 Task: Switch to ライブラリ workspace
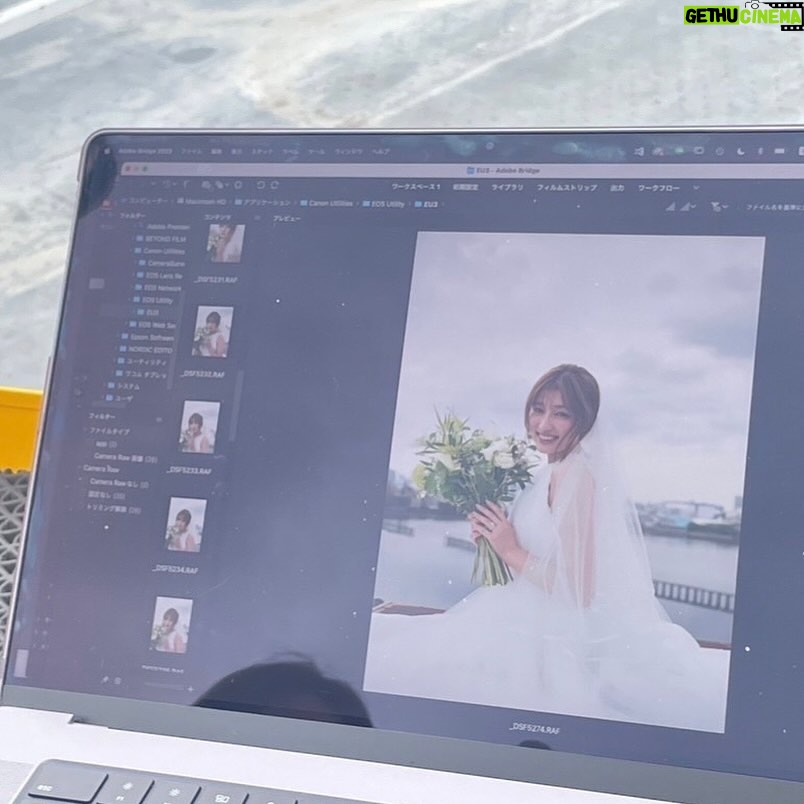[507, 188]
